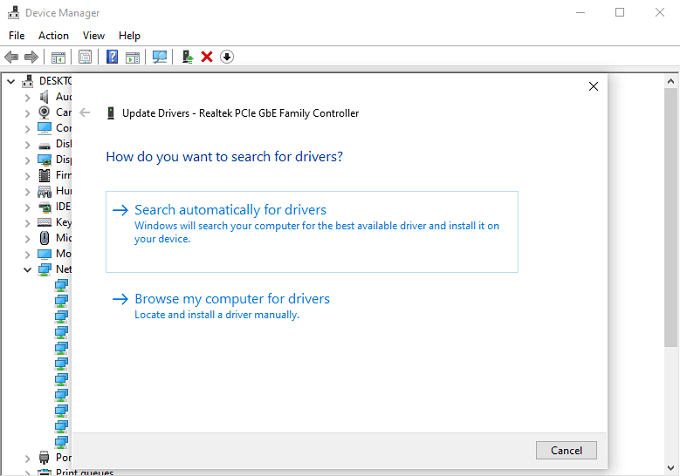Viewport: 680px width, 476px height.
Task: Open the File menu
Action: (16, 36)
